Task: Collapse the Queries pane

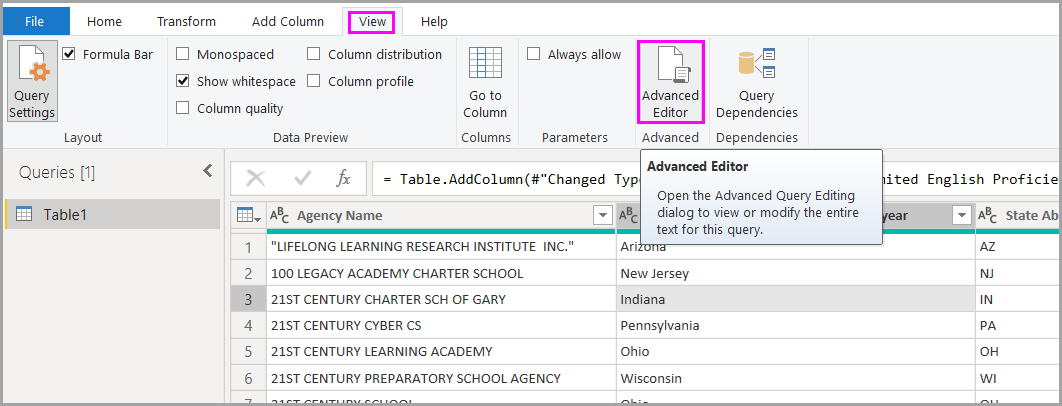Action: pyautogui.click(x=208, y=171)
